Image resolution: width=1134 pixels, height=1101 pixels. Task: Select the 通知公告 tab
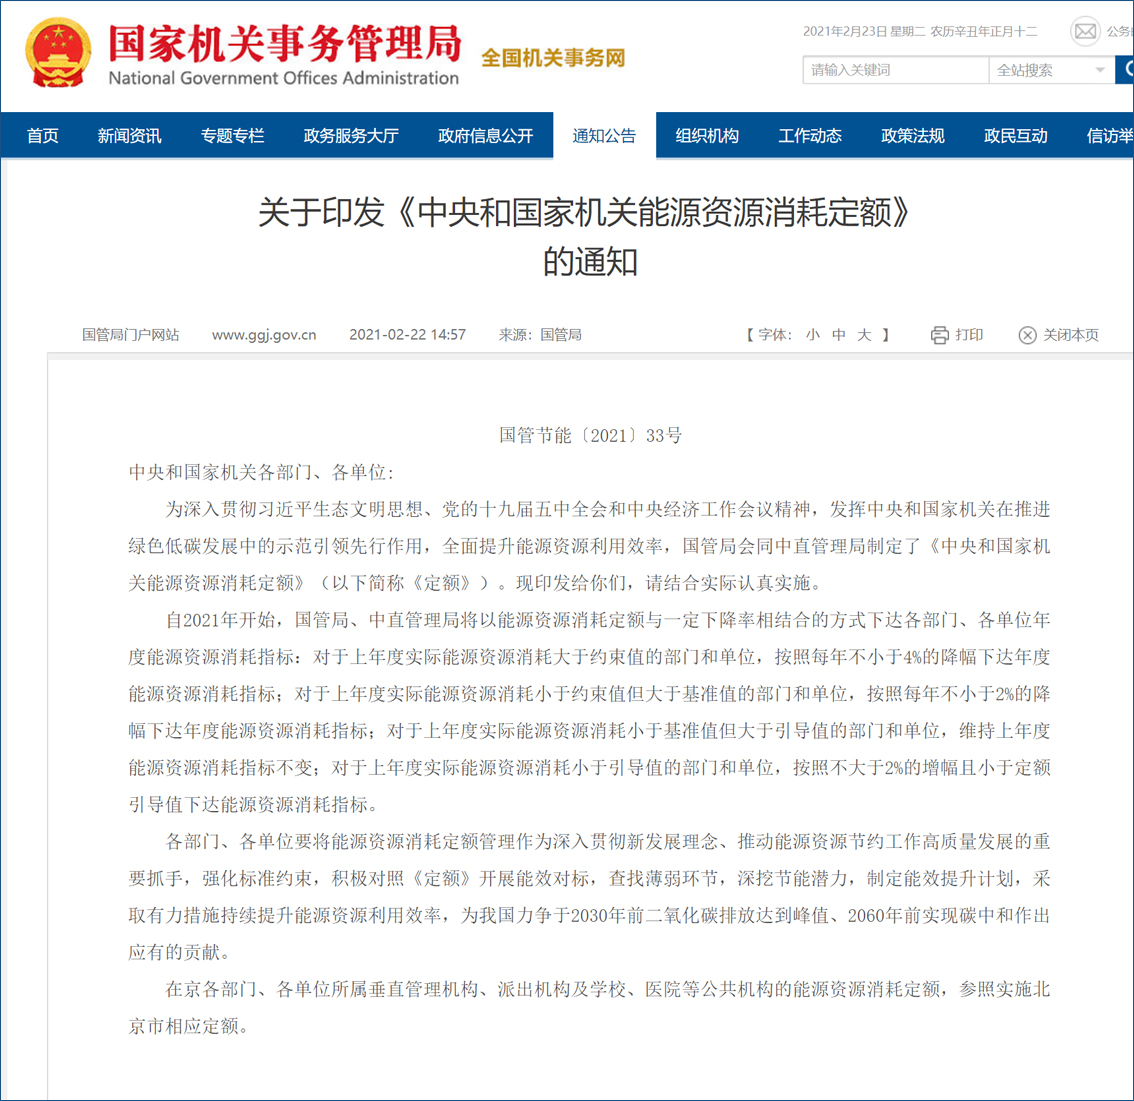pyautogui.click(x=605, y=135)
